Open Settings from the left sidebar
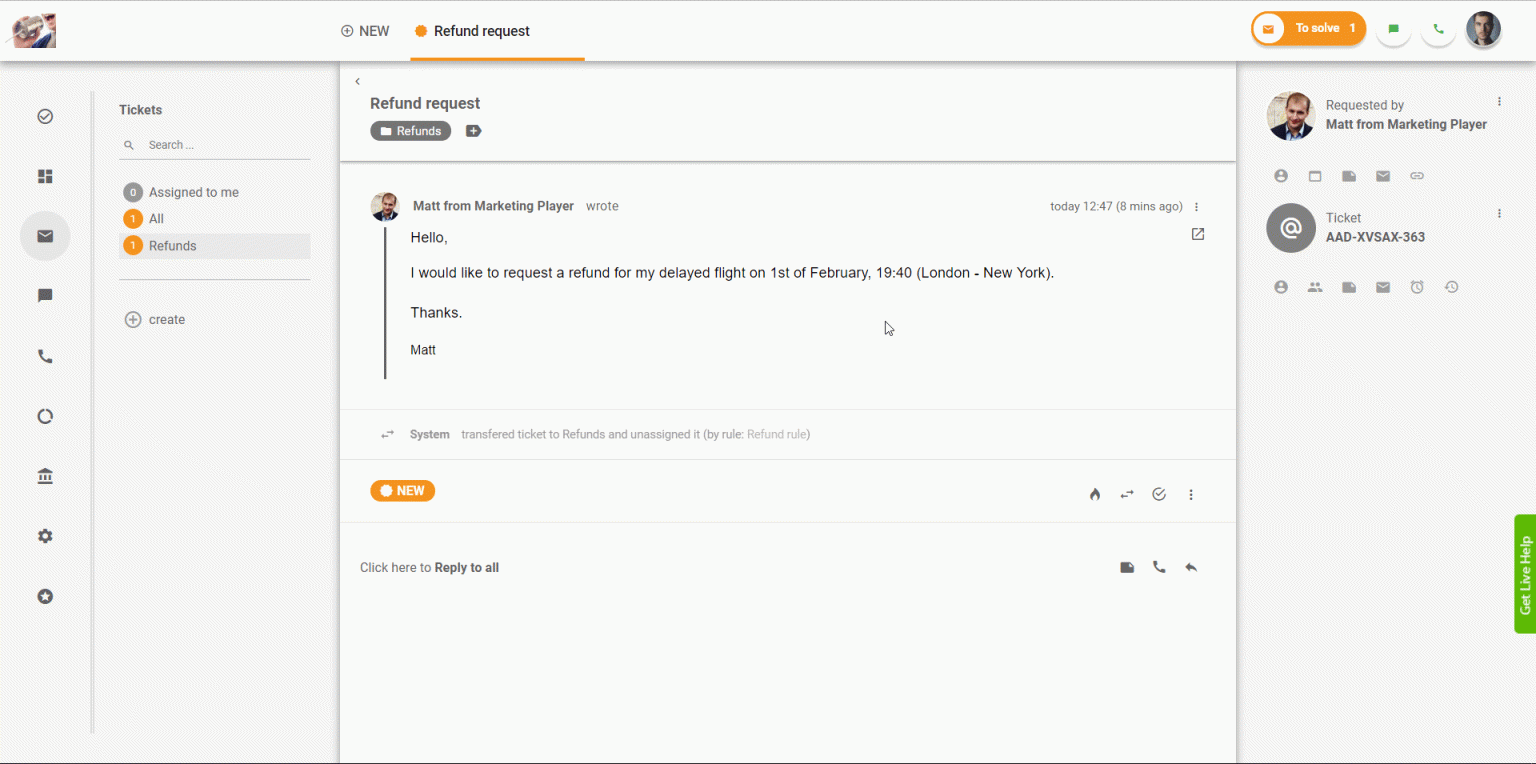 (45, 535)
